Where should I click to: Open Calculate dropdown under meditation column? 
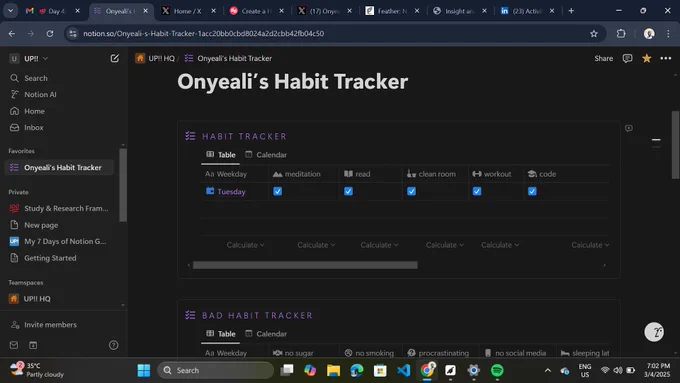click(316, 245)
